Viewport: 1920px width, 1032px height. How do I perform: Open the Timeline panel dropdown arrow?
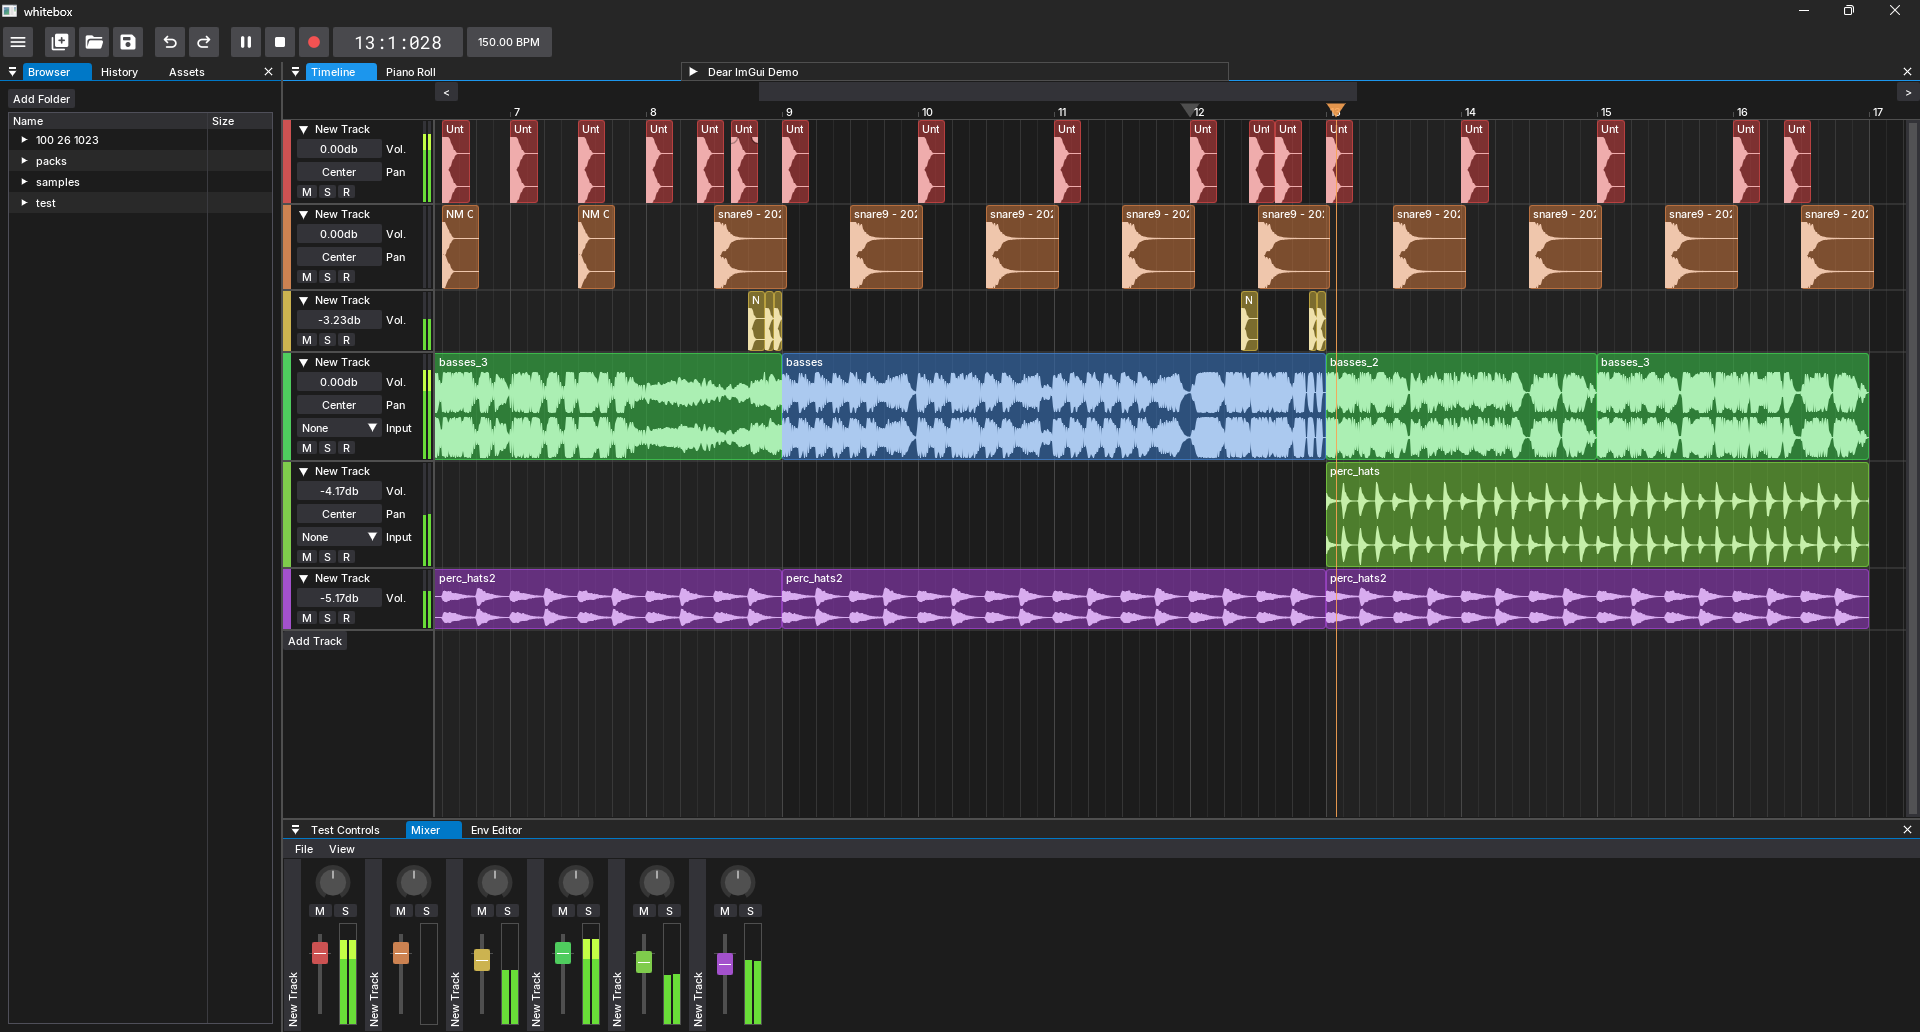point(295,72)
